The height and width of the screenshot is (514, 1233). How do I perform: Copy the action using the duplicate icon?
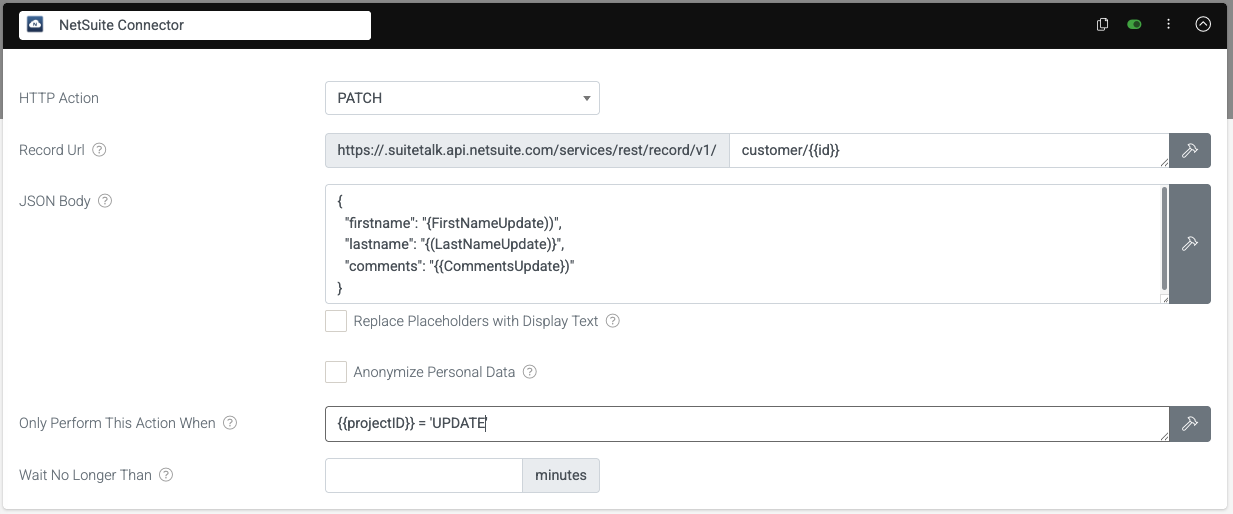(x=1103, y=25)
